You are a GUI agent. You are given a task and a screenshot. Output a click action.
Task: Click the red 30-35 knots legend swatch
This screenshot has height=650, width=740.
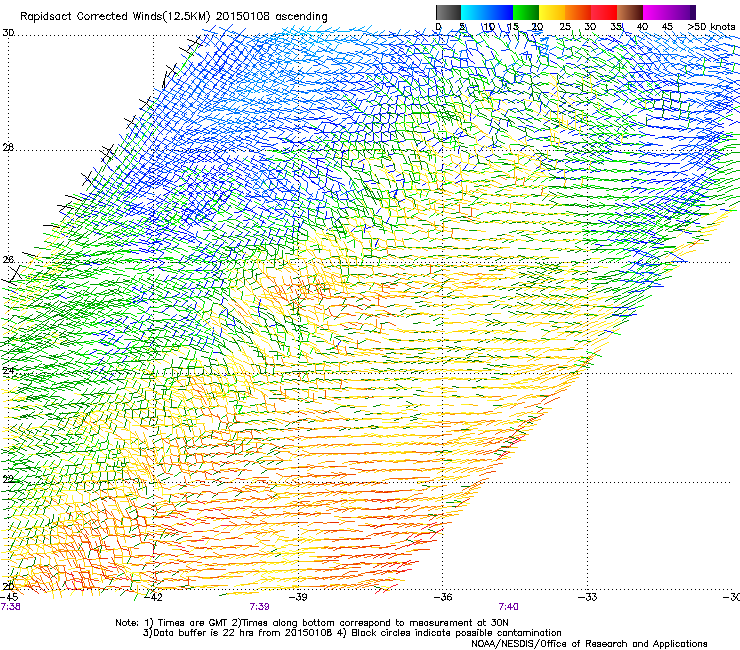pyautogui.click(x=604, y=12)
